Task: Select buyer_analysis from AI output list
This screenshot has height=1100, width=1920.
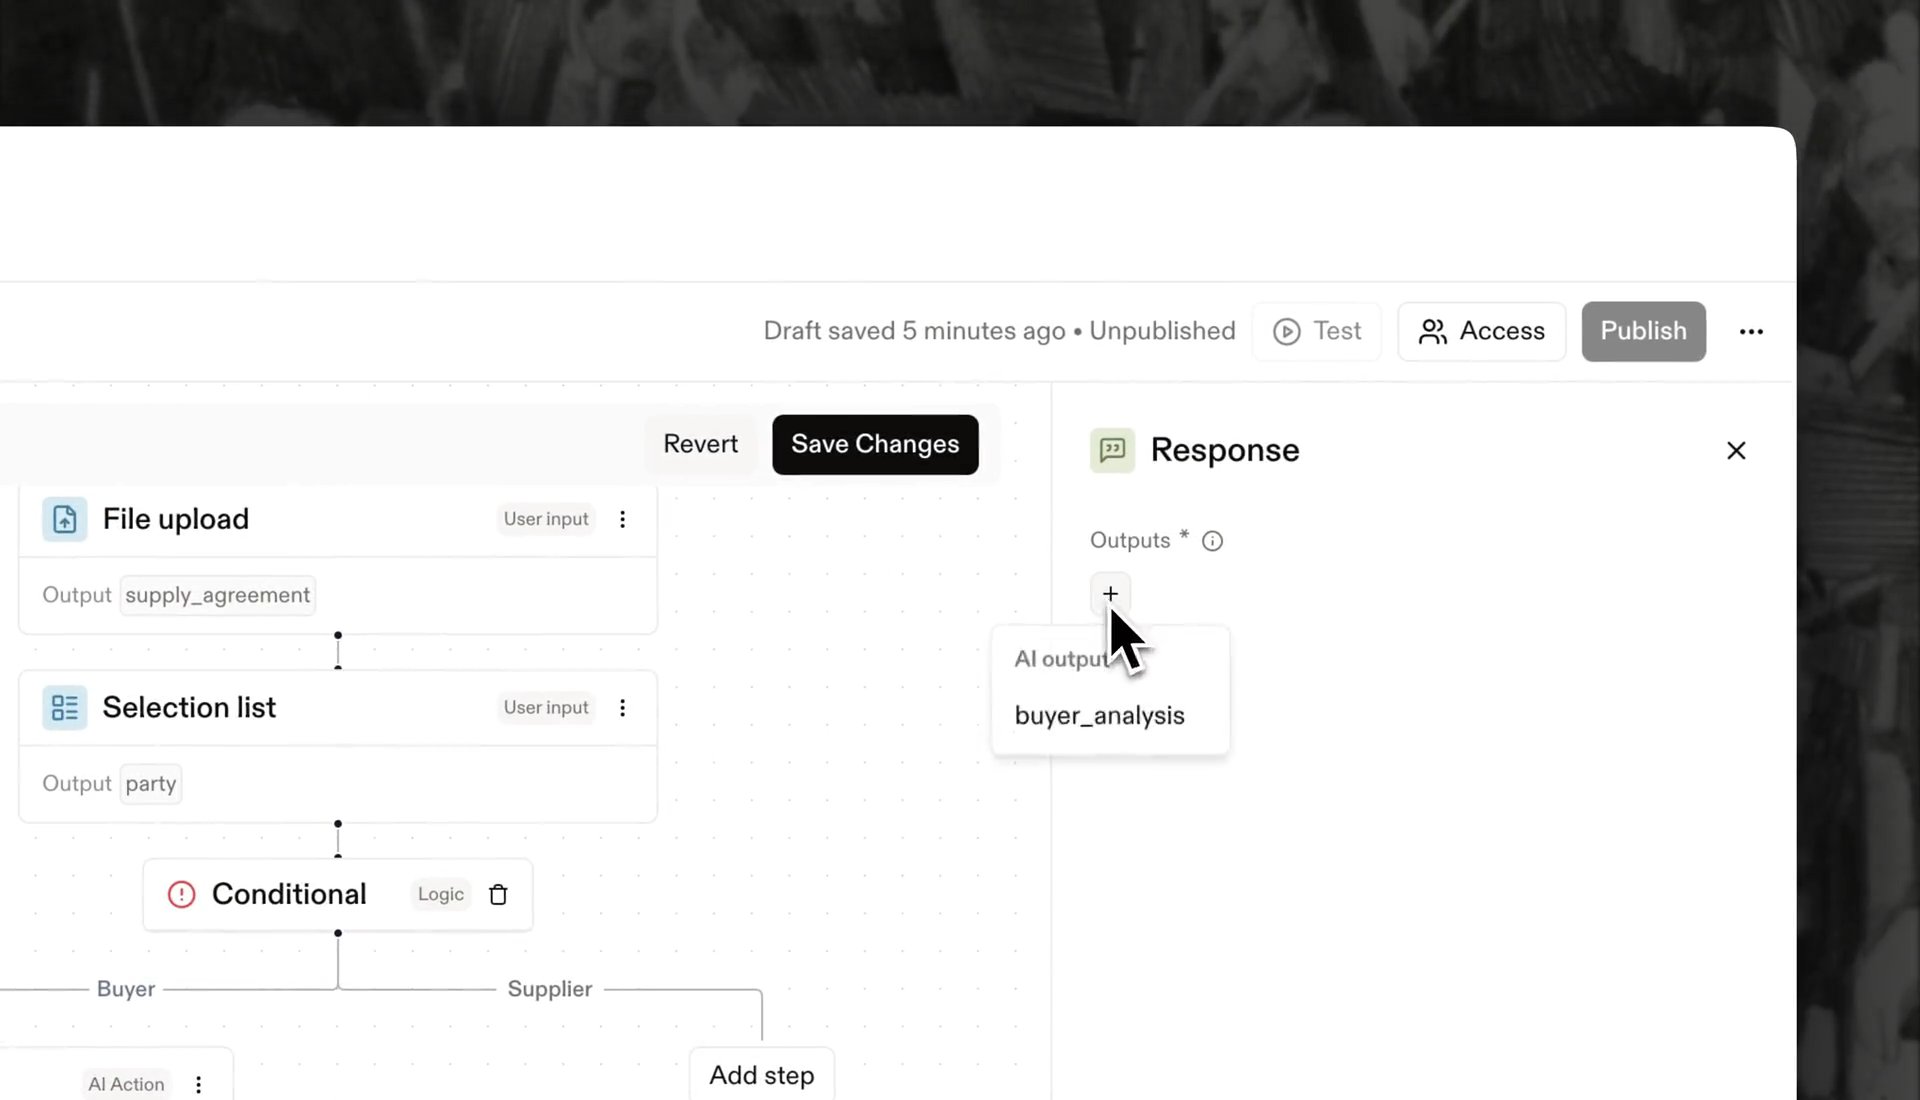Action: [1099, 715]
